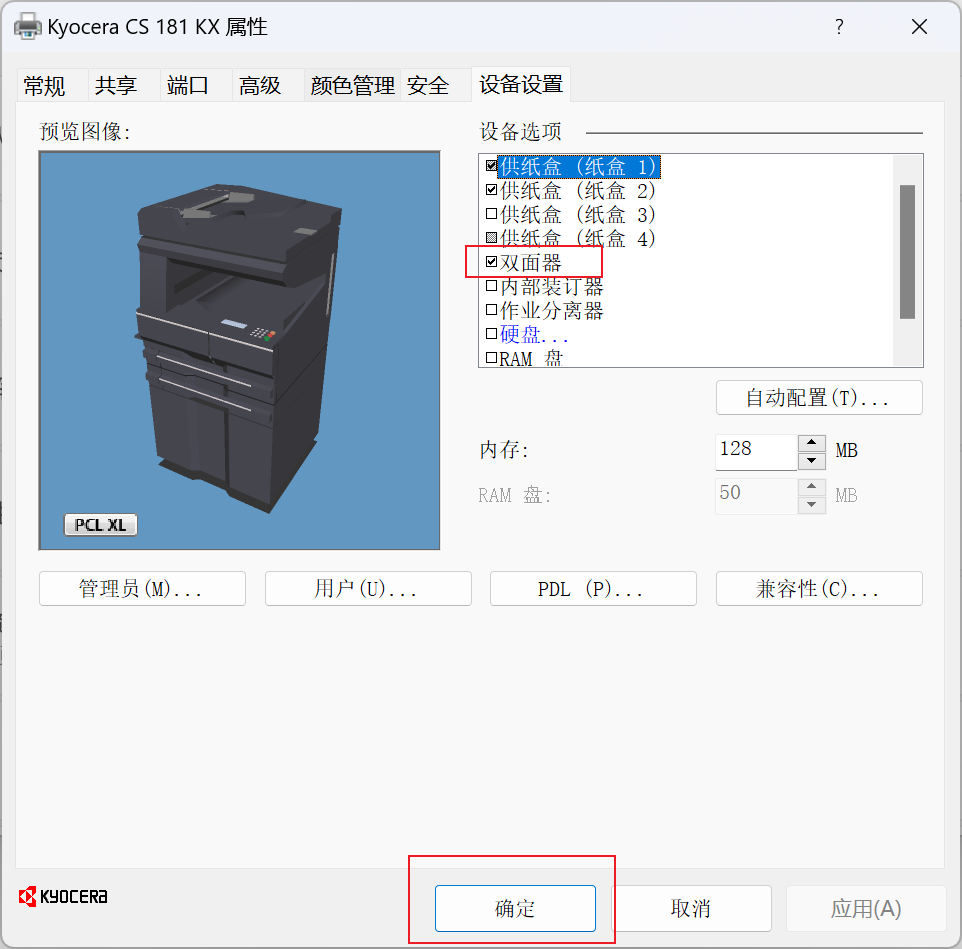Open the 硬盘... link text
Viewport: 962px width, 949px height.
(534, 334)
